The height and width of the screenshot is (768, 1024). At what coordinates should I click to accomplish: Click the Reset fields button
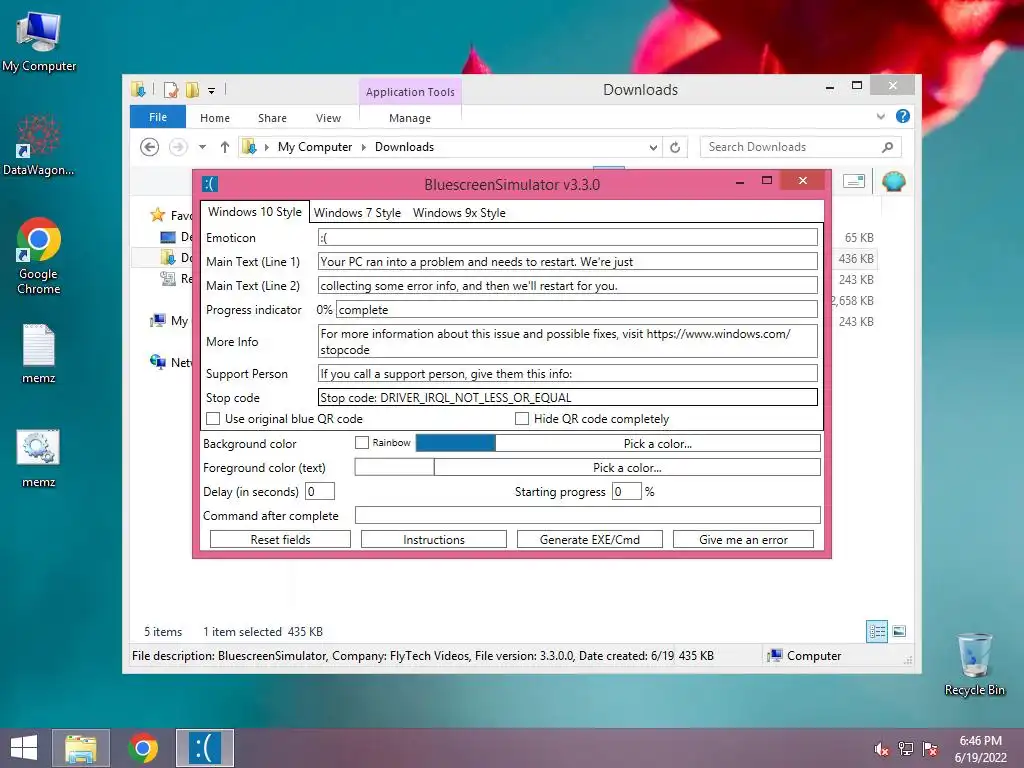pos(280,539)
